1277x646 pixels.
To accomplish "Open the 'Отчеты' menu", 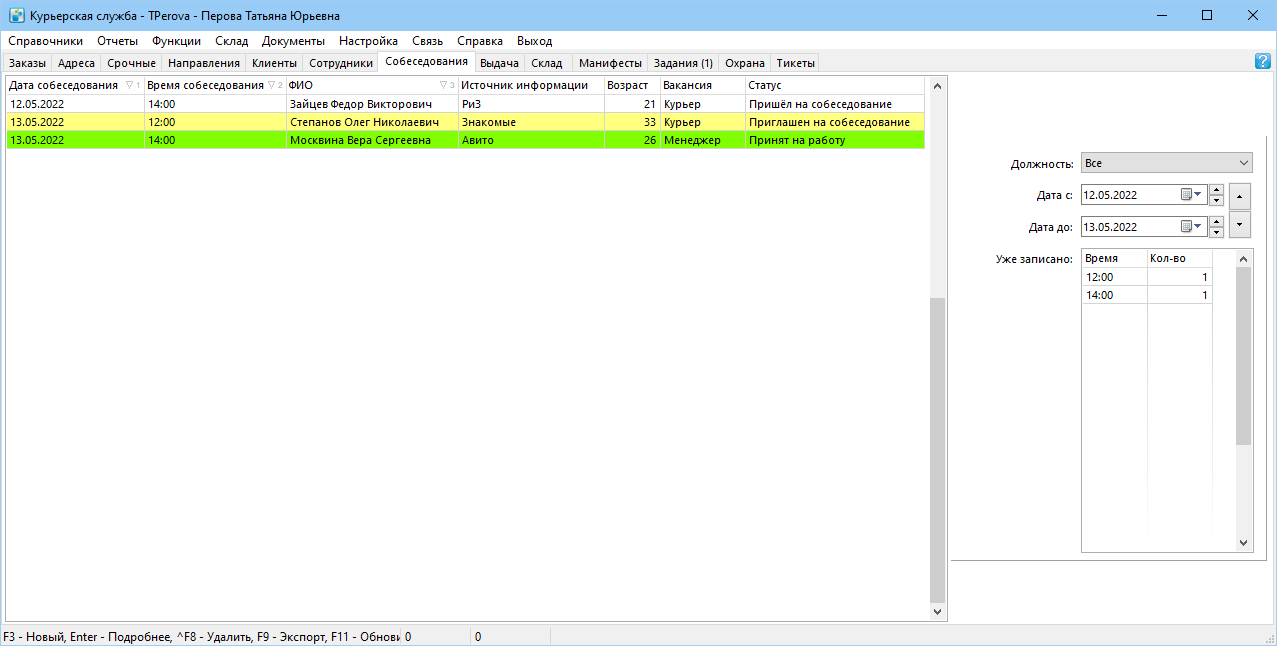I will pos(118,41).
